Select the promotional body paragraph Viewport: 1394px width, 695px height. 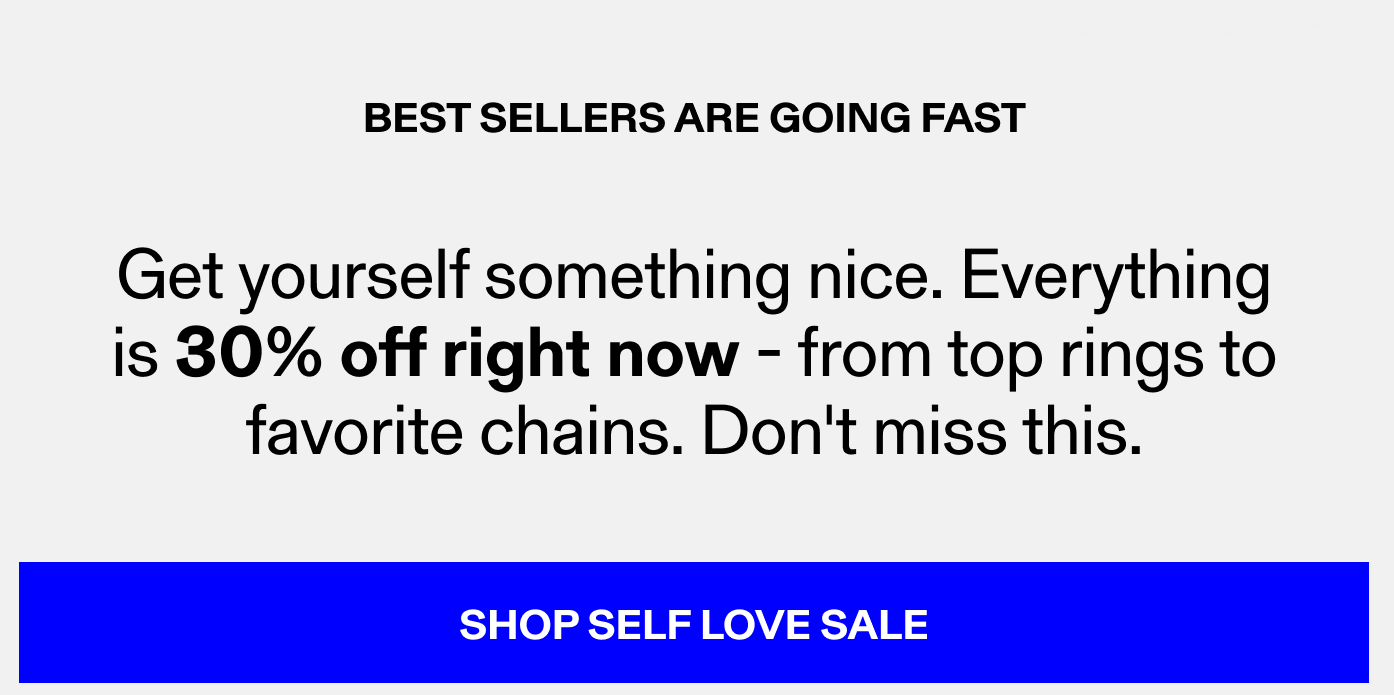click(694, 352)
